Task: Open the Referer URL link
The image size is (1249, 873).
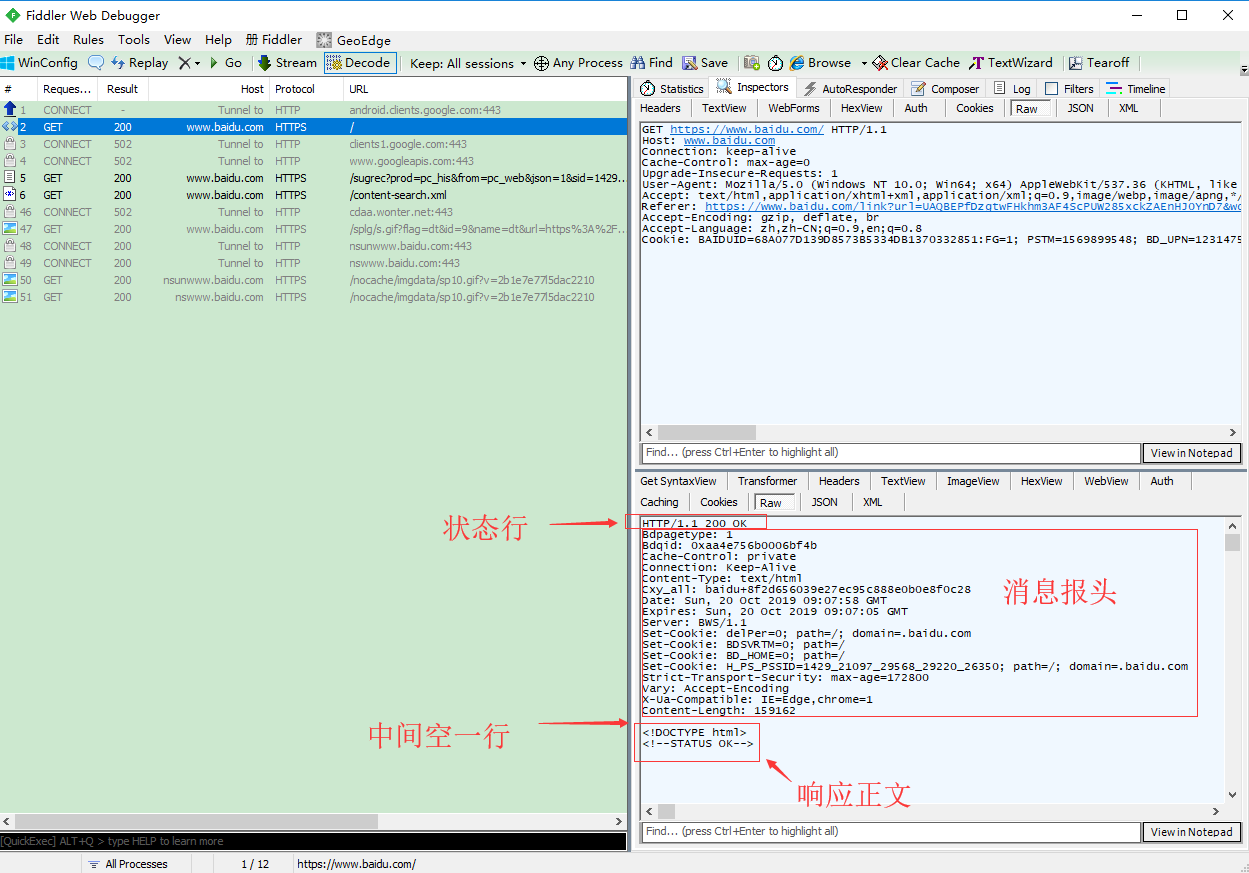Action: point(972,207)
